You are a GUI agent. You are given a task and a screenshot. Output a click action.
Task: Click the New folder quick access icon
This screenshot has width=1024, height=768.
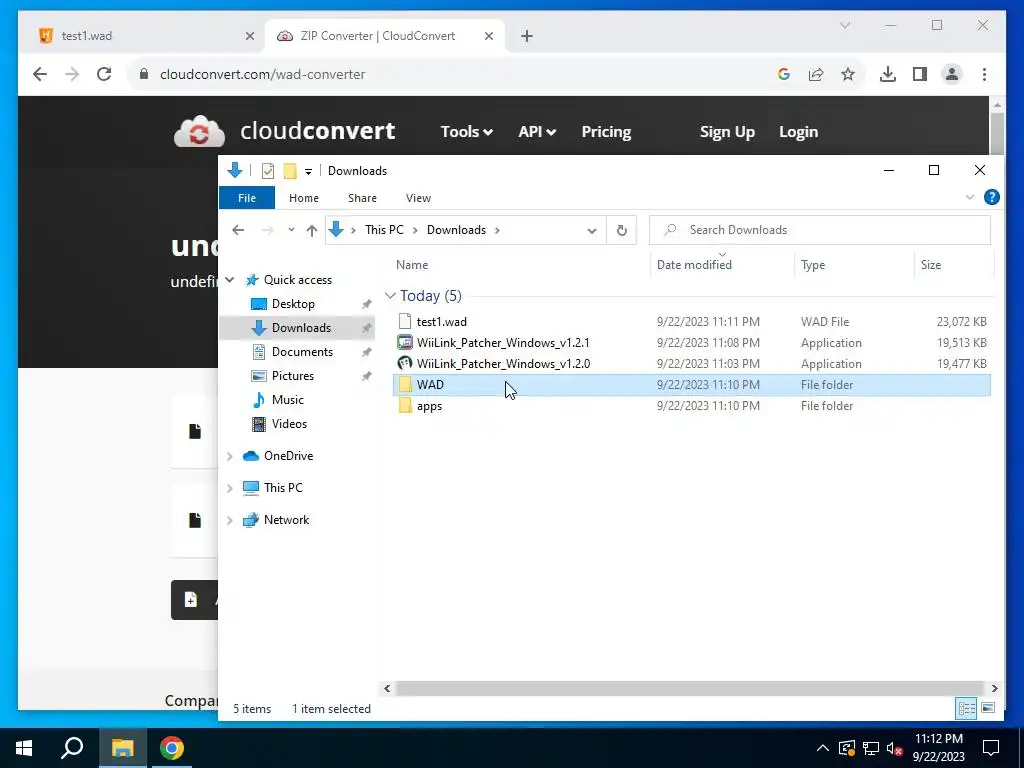pos(290,171)
